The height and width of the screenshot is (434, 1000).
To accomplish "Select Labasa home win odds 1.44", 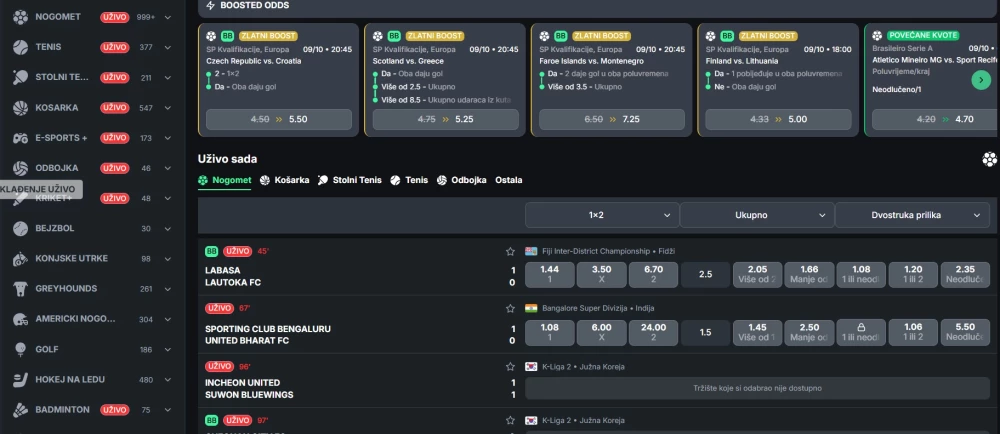I will (549, 274).
